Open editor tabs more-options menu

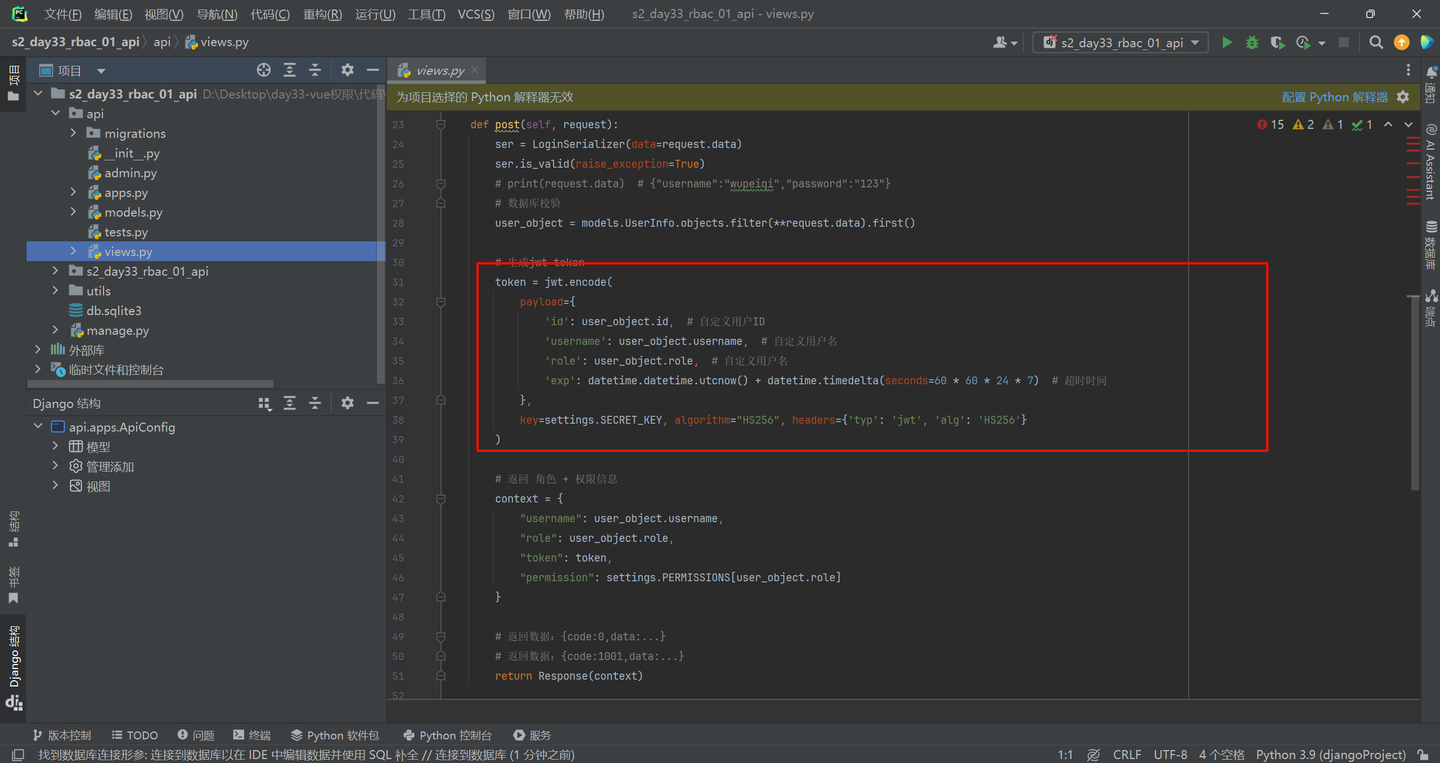1408,70
